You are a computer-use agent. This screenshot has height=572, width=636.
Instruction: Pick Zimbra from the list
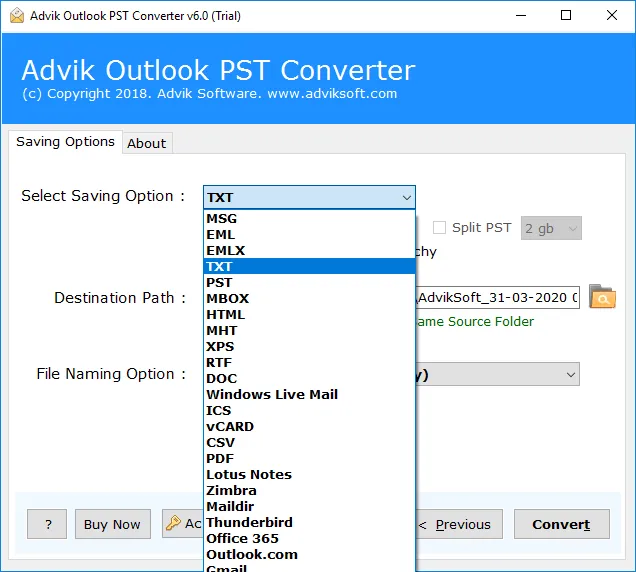(x=309, y=490)
